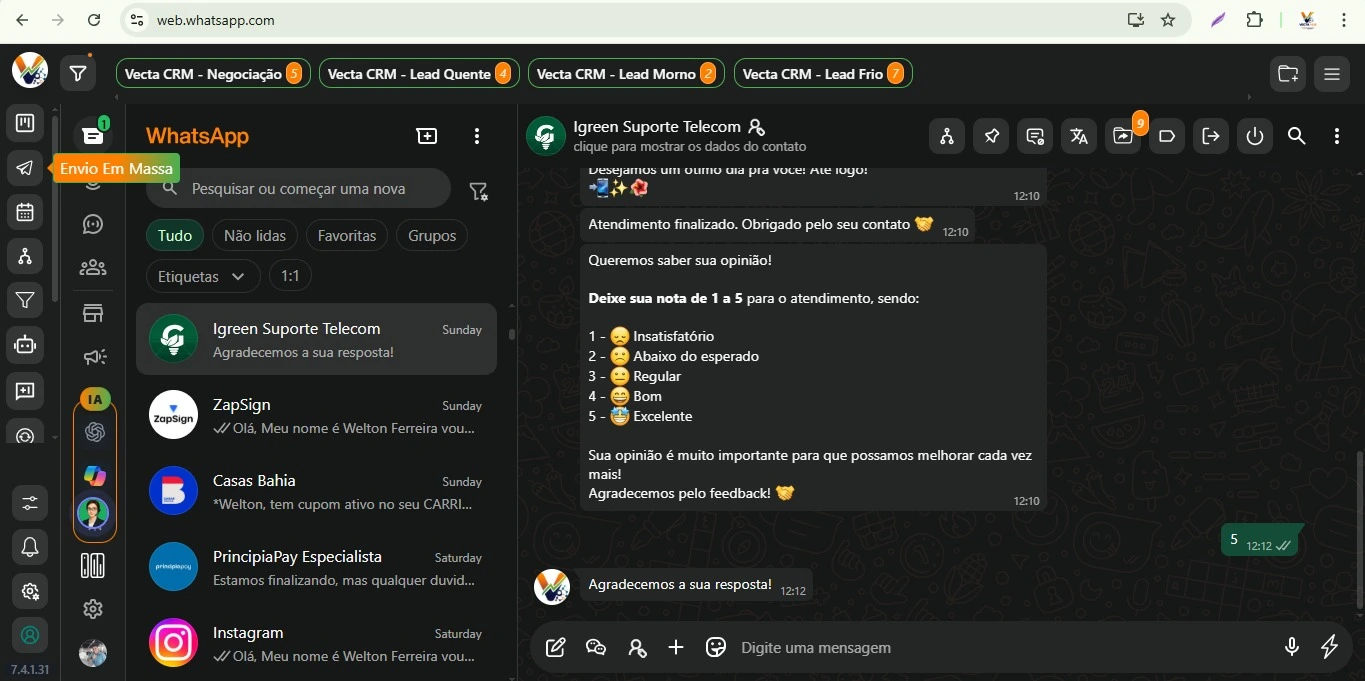1365x681 pixels.
Task: Open the voice microphone icon
Action: coord(1292,648)
